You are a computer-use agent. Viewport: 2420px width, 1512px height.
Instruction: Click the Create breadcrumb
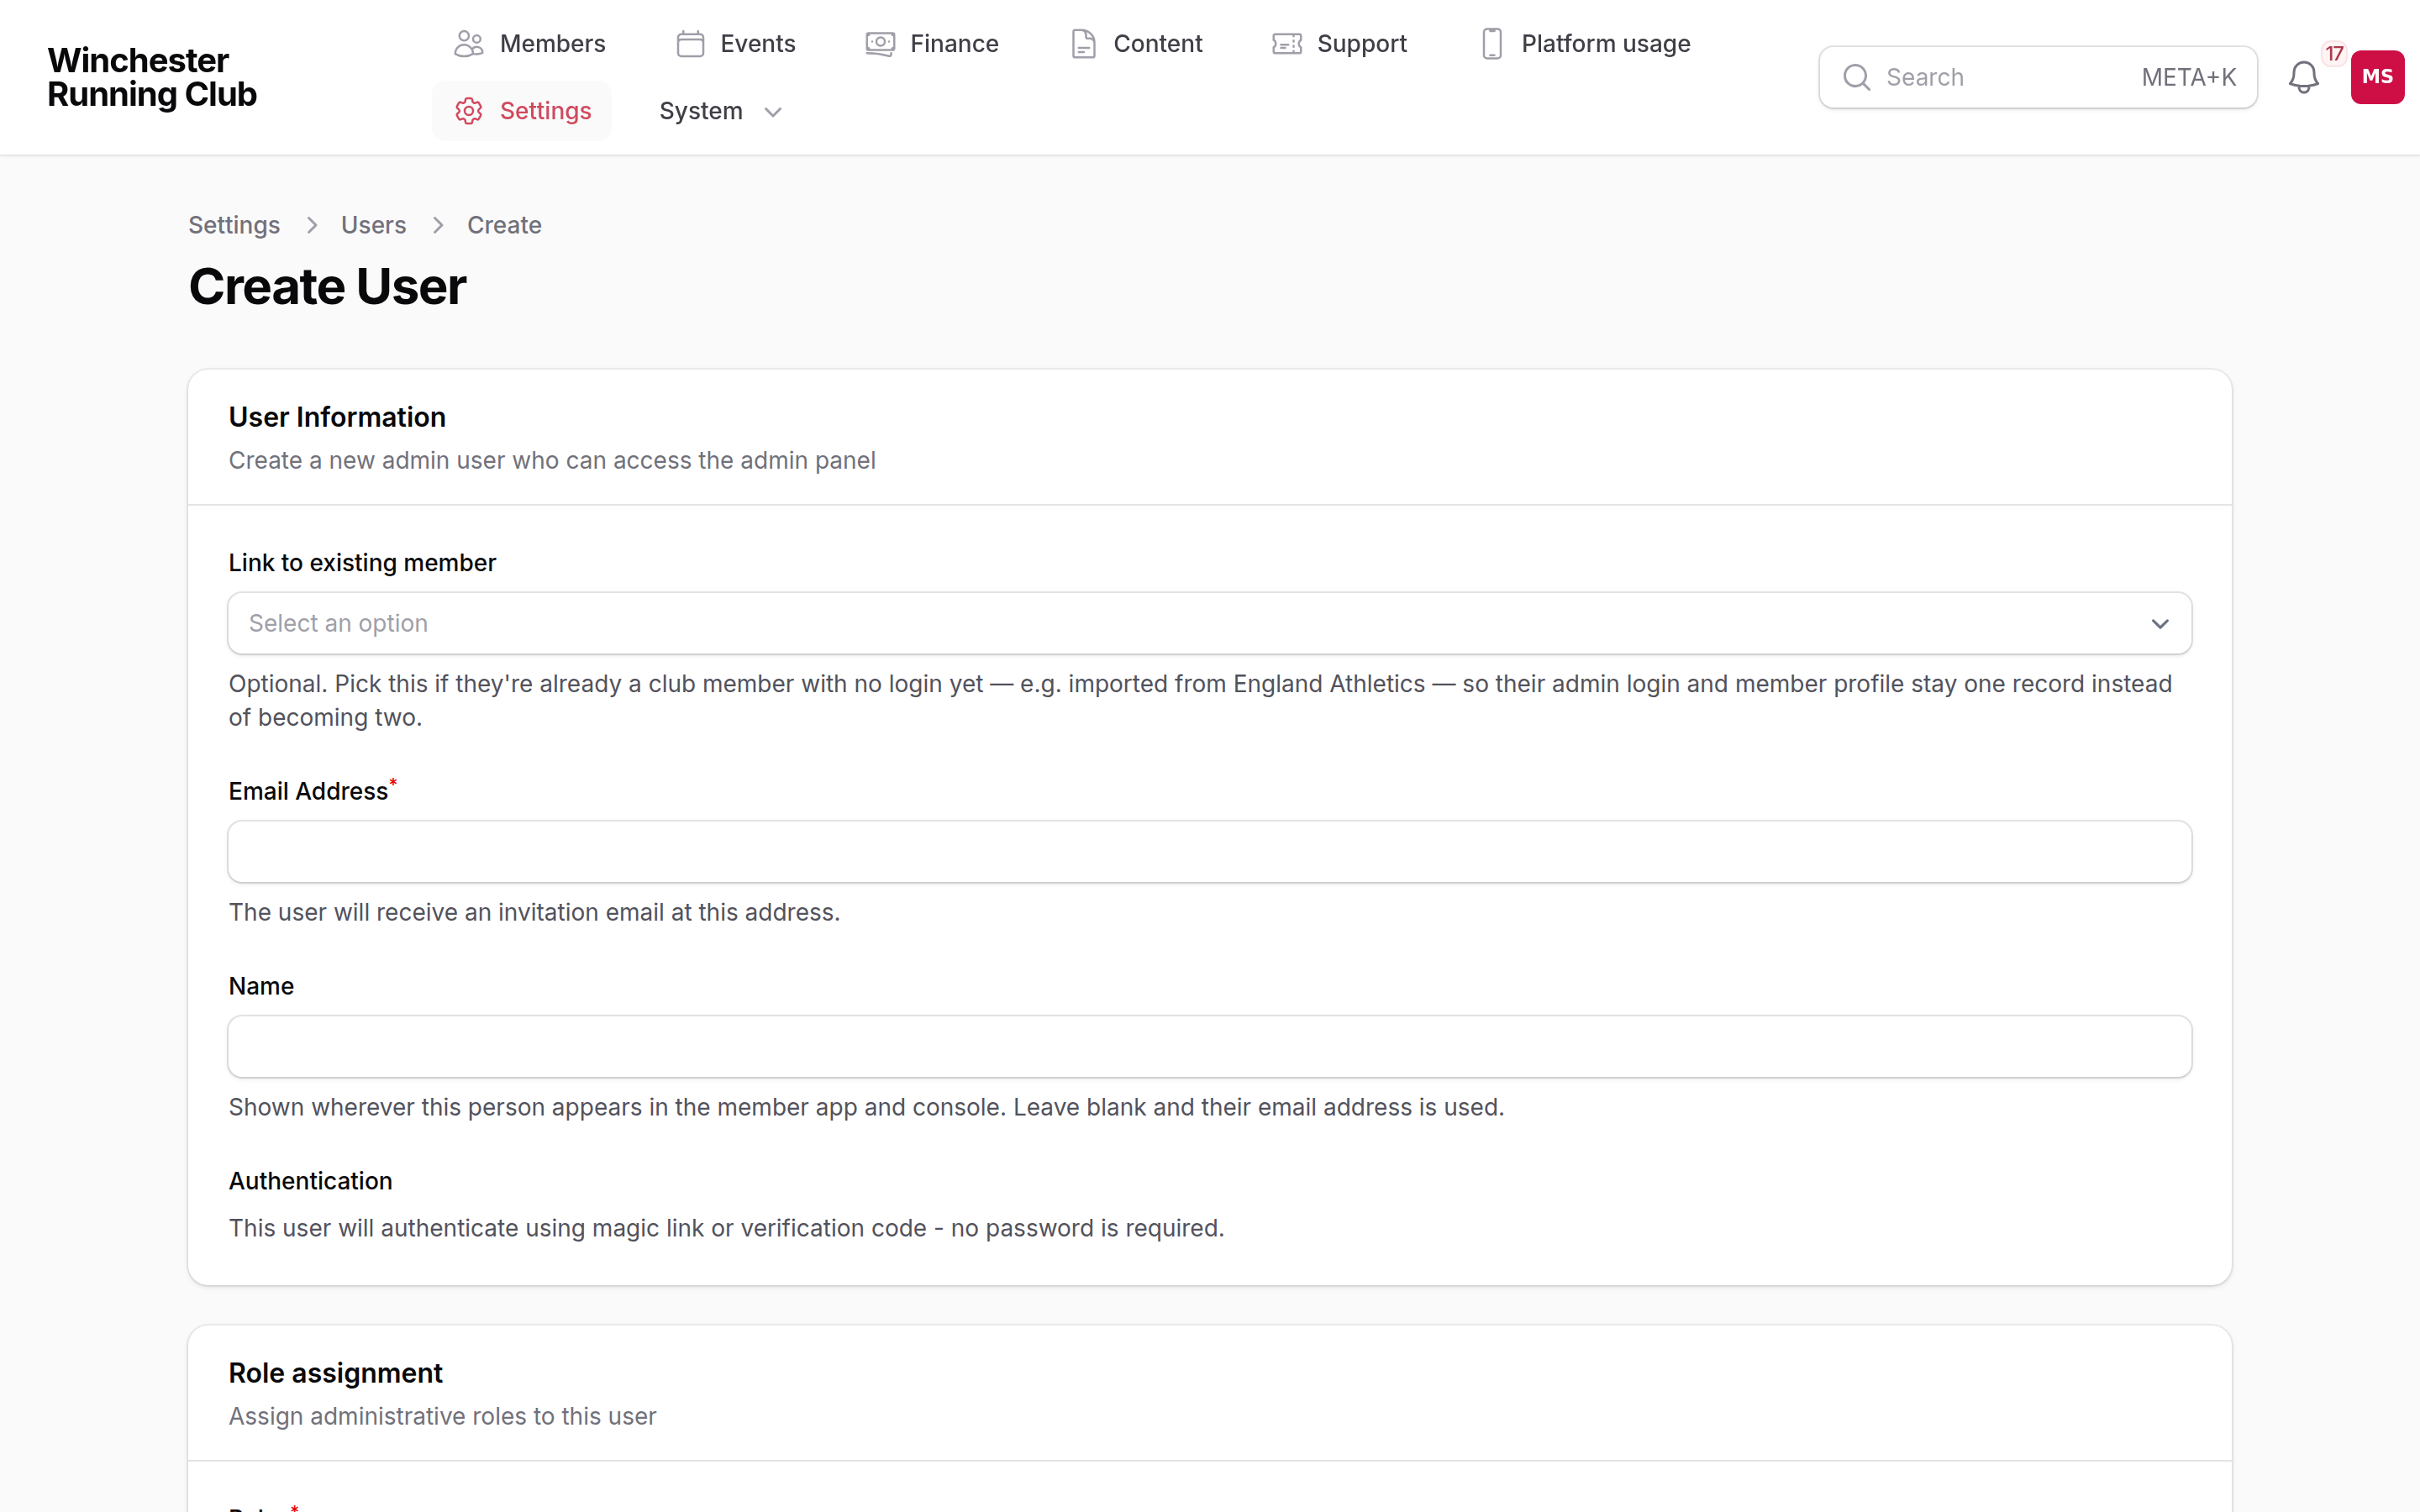tap(504, 225)
